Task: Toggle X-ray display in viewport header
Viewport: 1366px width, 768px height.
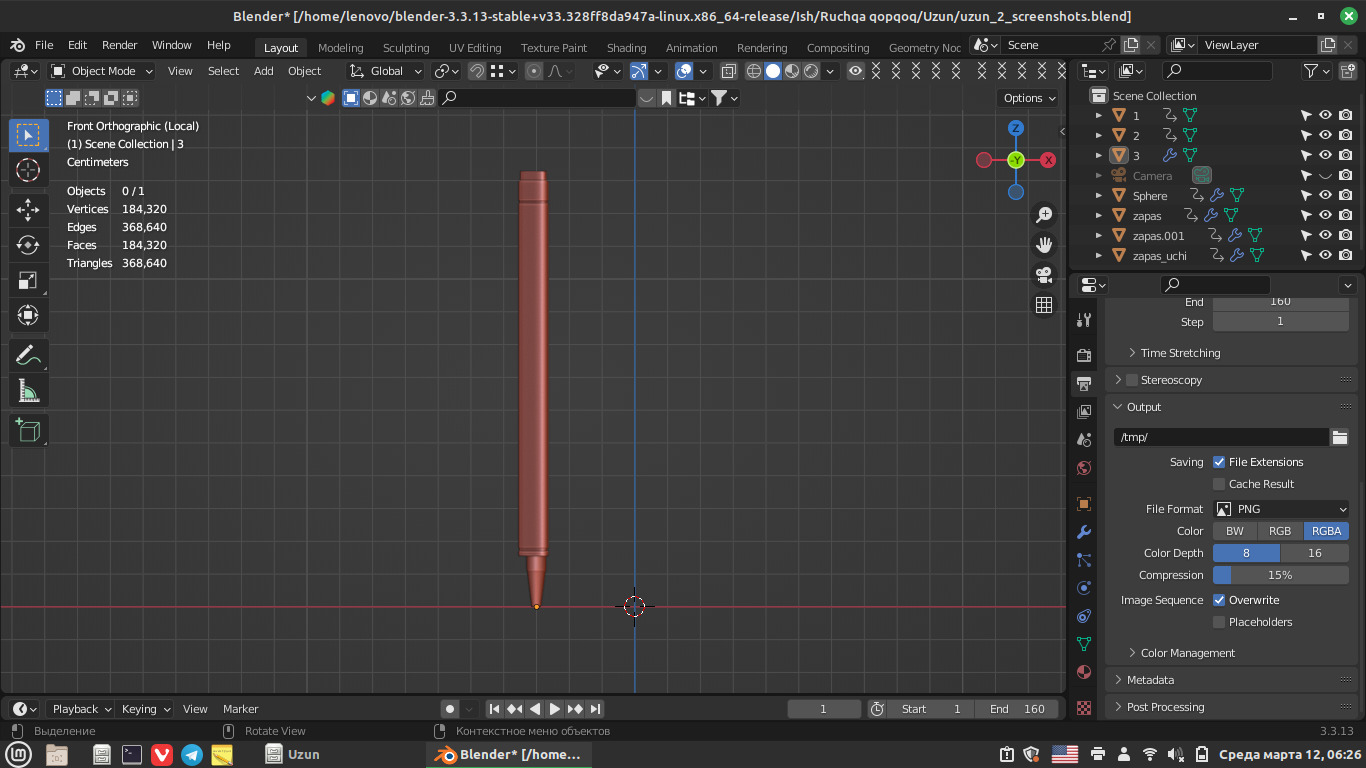Action: pyautogui.click(x=729, y=71)
